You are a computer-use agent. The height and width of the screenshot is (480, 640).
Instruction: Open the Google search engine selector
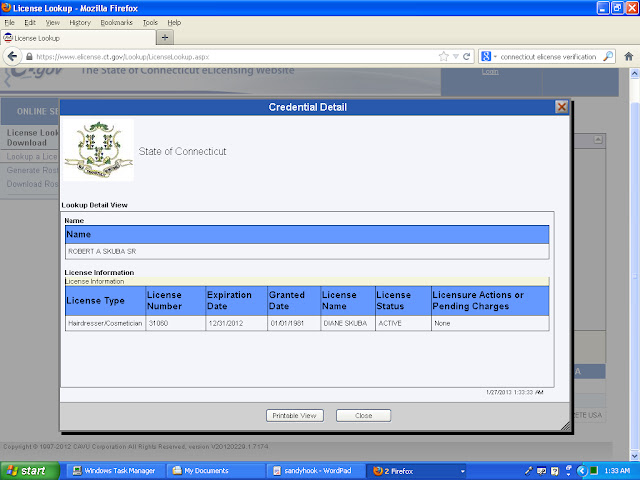(x=489, y=56)
